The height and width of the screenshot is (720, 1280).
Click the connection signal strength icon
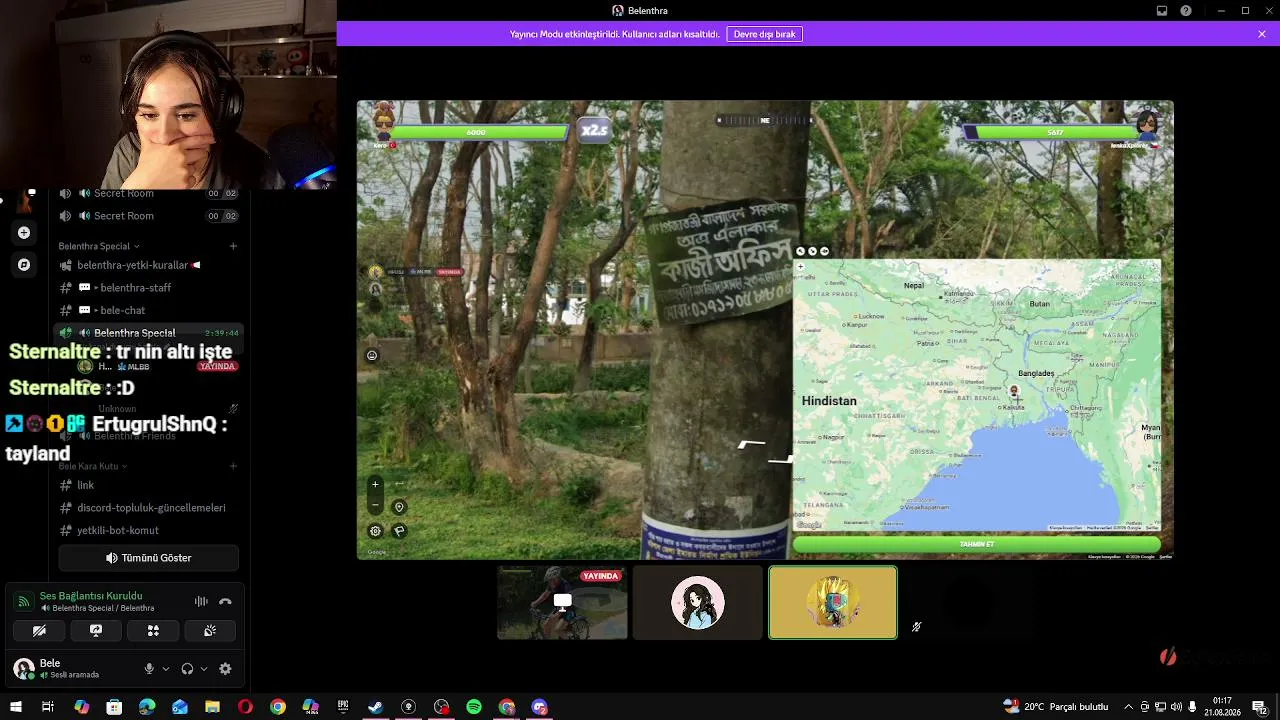24,601
